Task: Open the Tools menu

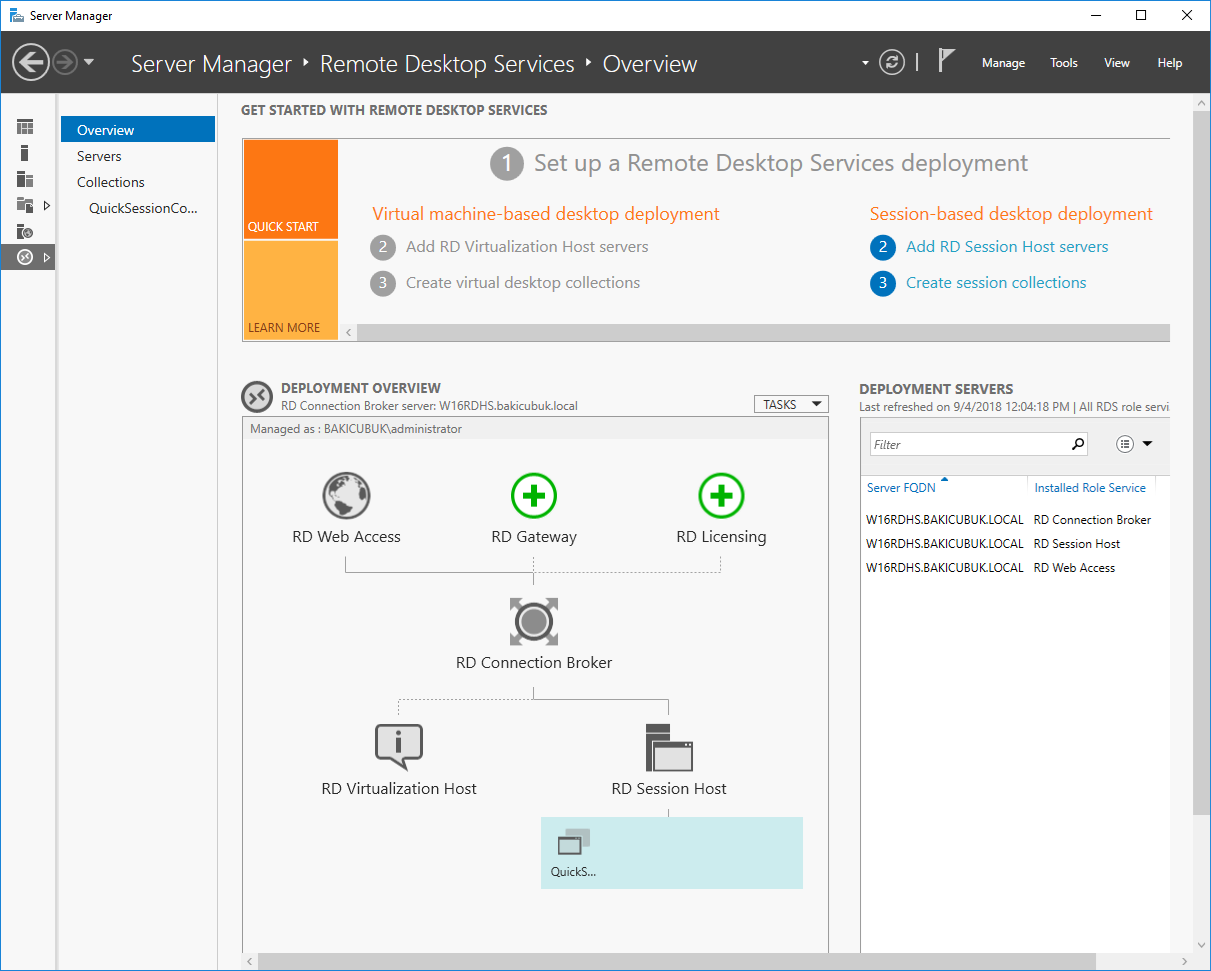Action: click(x=1064, y=63)
